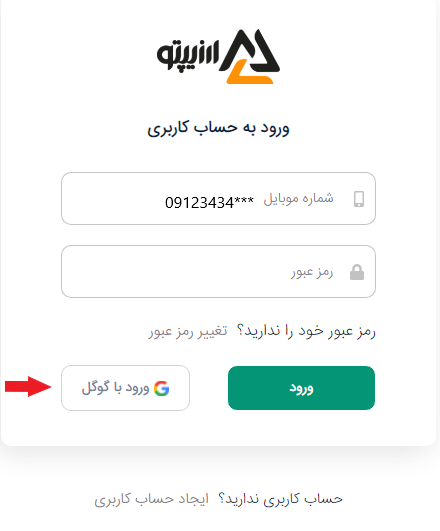Choose ورود با گوگل Google sign-in button
Screen dimensions: 440x531
pyautogui.click(x=125, y=388)
